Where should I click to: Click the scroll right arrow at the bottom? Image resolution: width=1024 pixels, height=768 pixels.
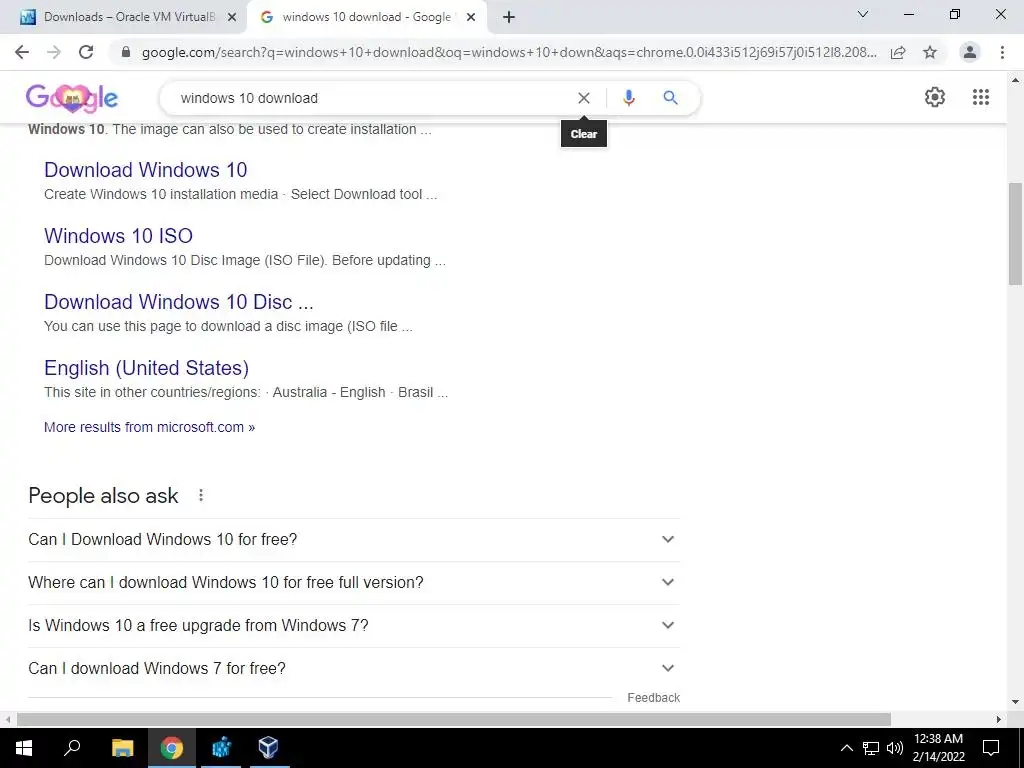[x=999, y=719]
